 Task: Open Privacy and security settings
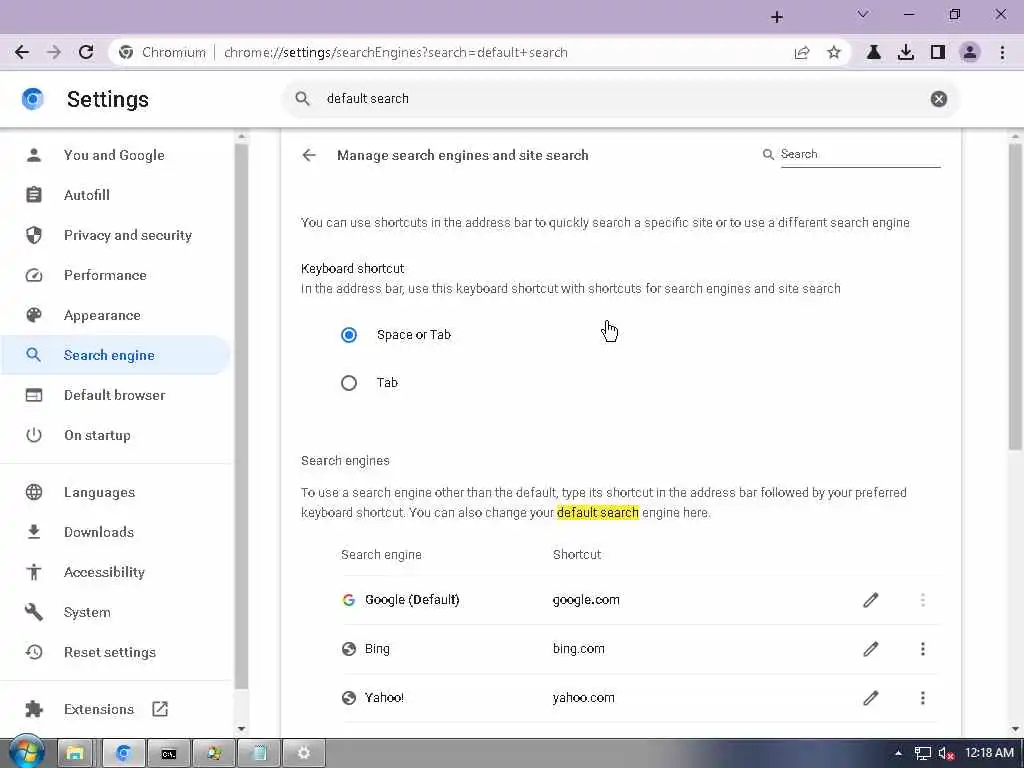pos(115,235)
